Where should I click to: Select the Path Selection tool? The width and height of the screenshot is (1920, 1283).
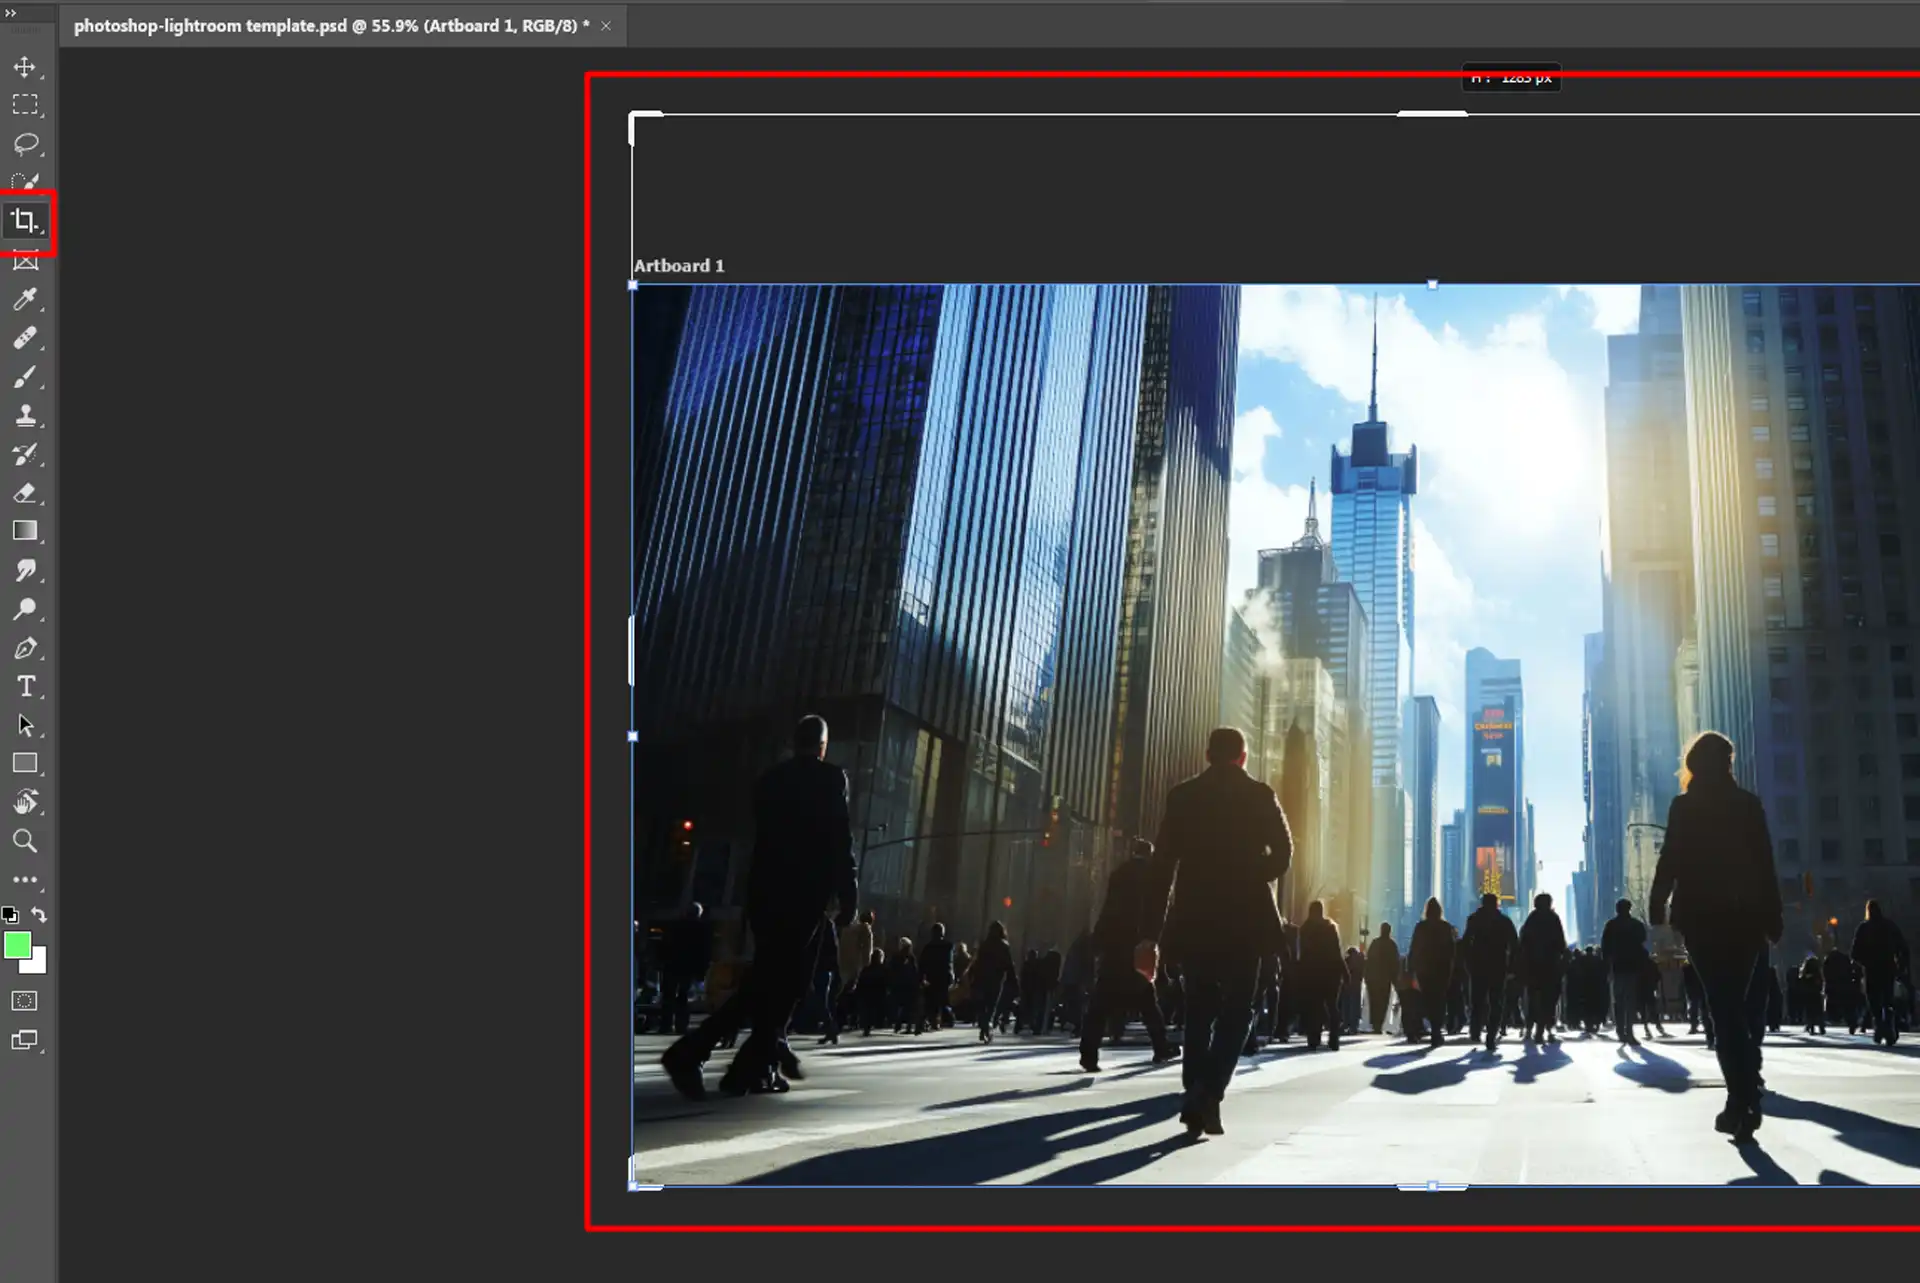click(25, 725)
